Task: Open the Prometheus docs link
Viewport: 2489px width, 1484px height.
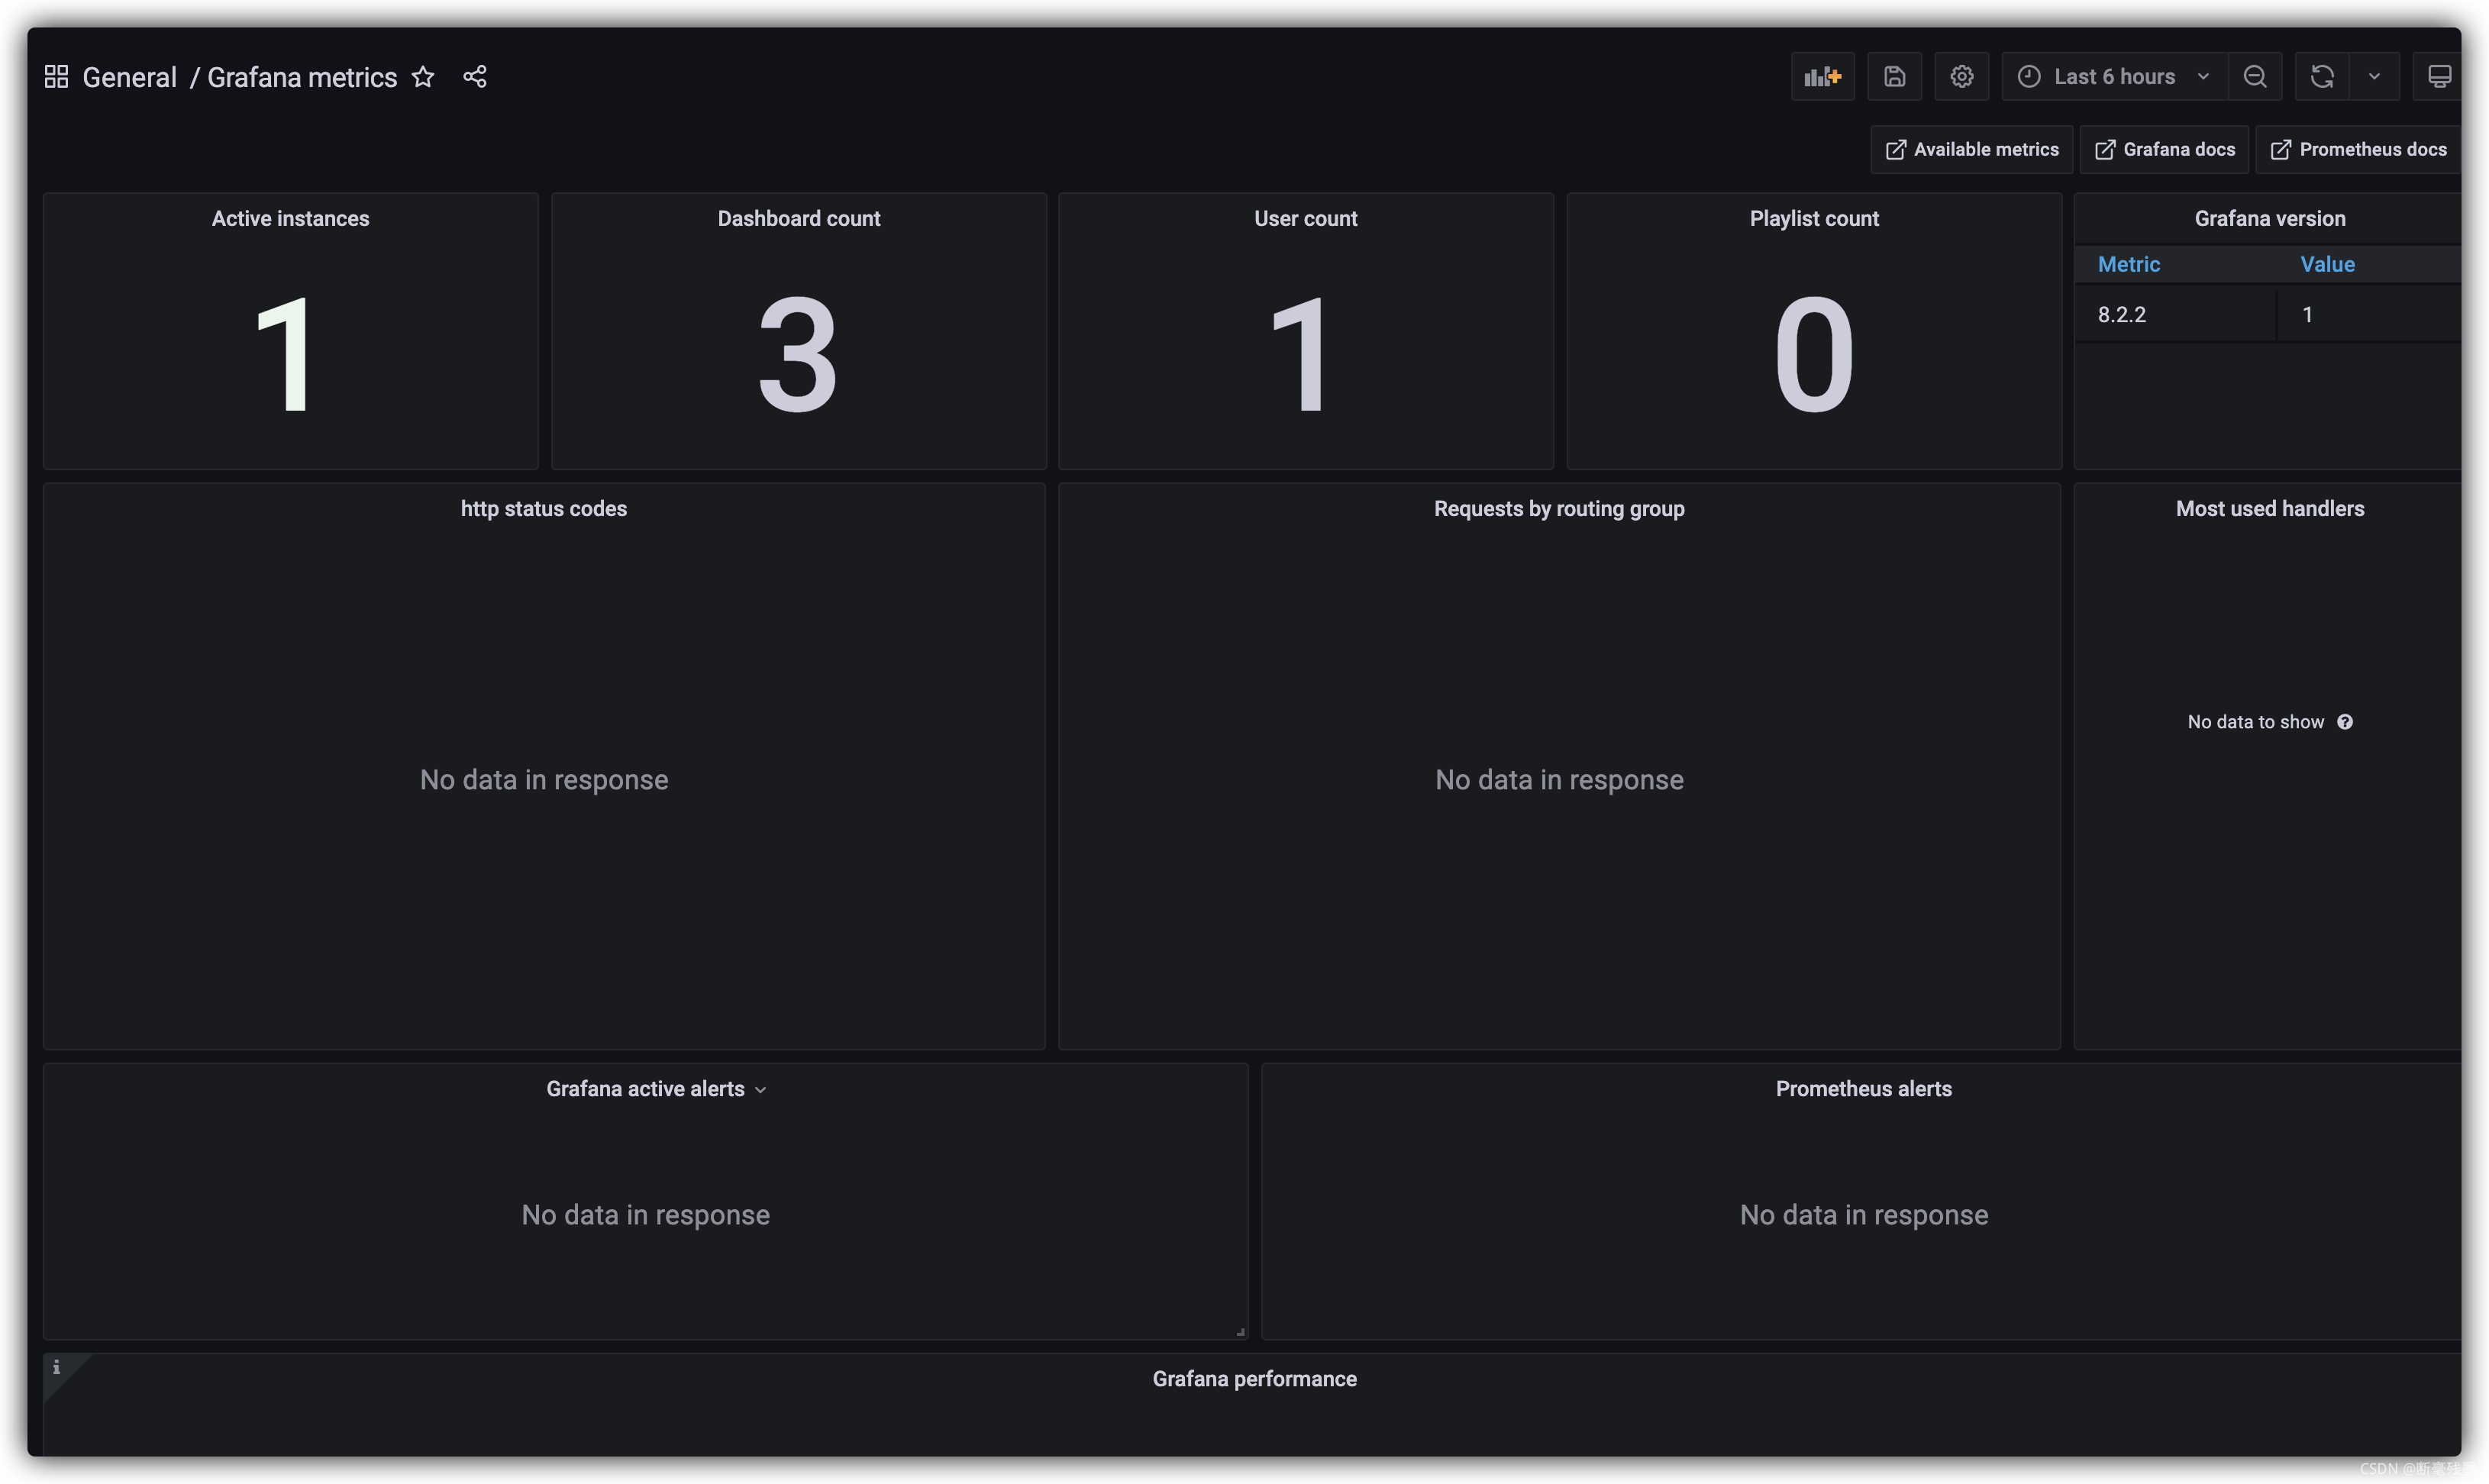Action: tap(2358, 149)
